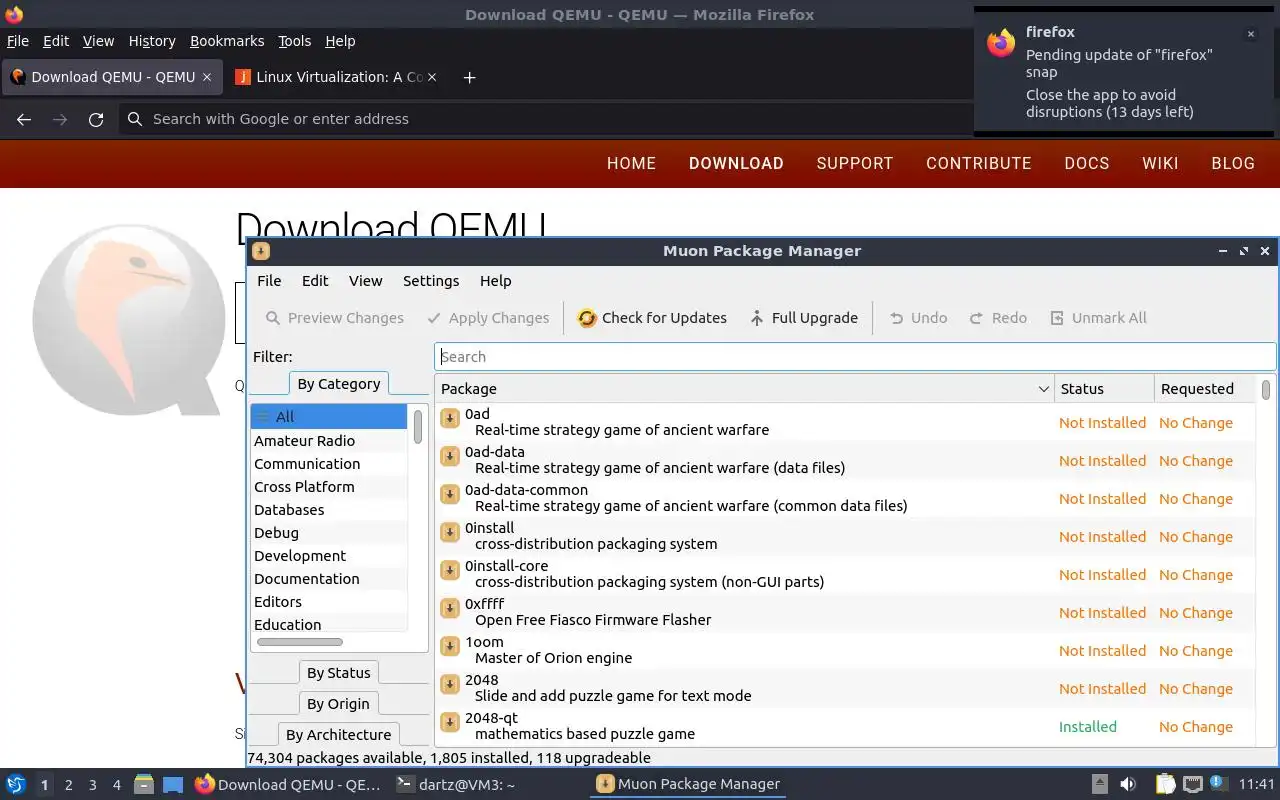
Task: Click the category list vertical scrollbar
Action: point(418,427)
